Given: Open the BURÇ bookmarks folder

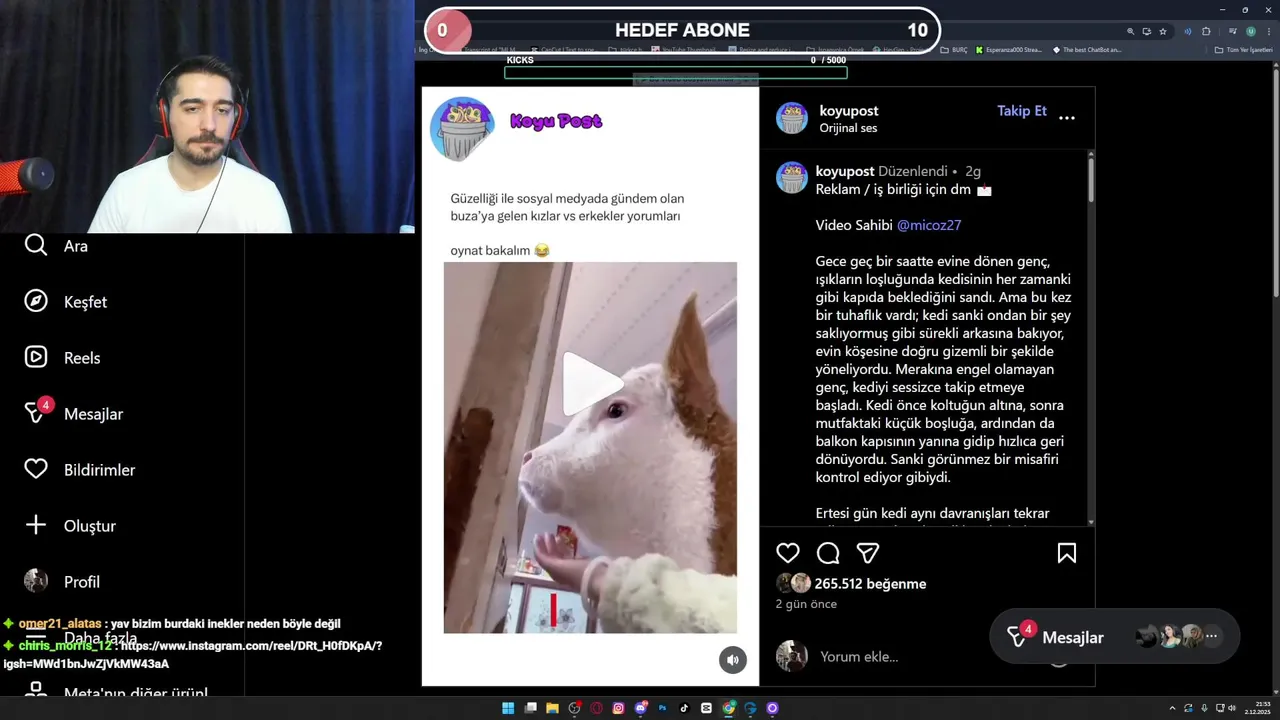Looking at the screenshot, I should point(954,49).
